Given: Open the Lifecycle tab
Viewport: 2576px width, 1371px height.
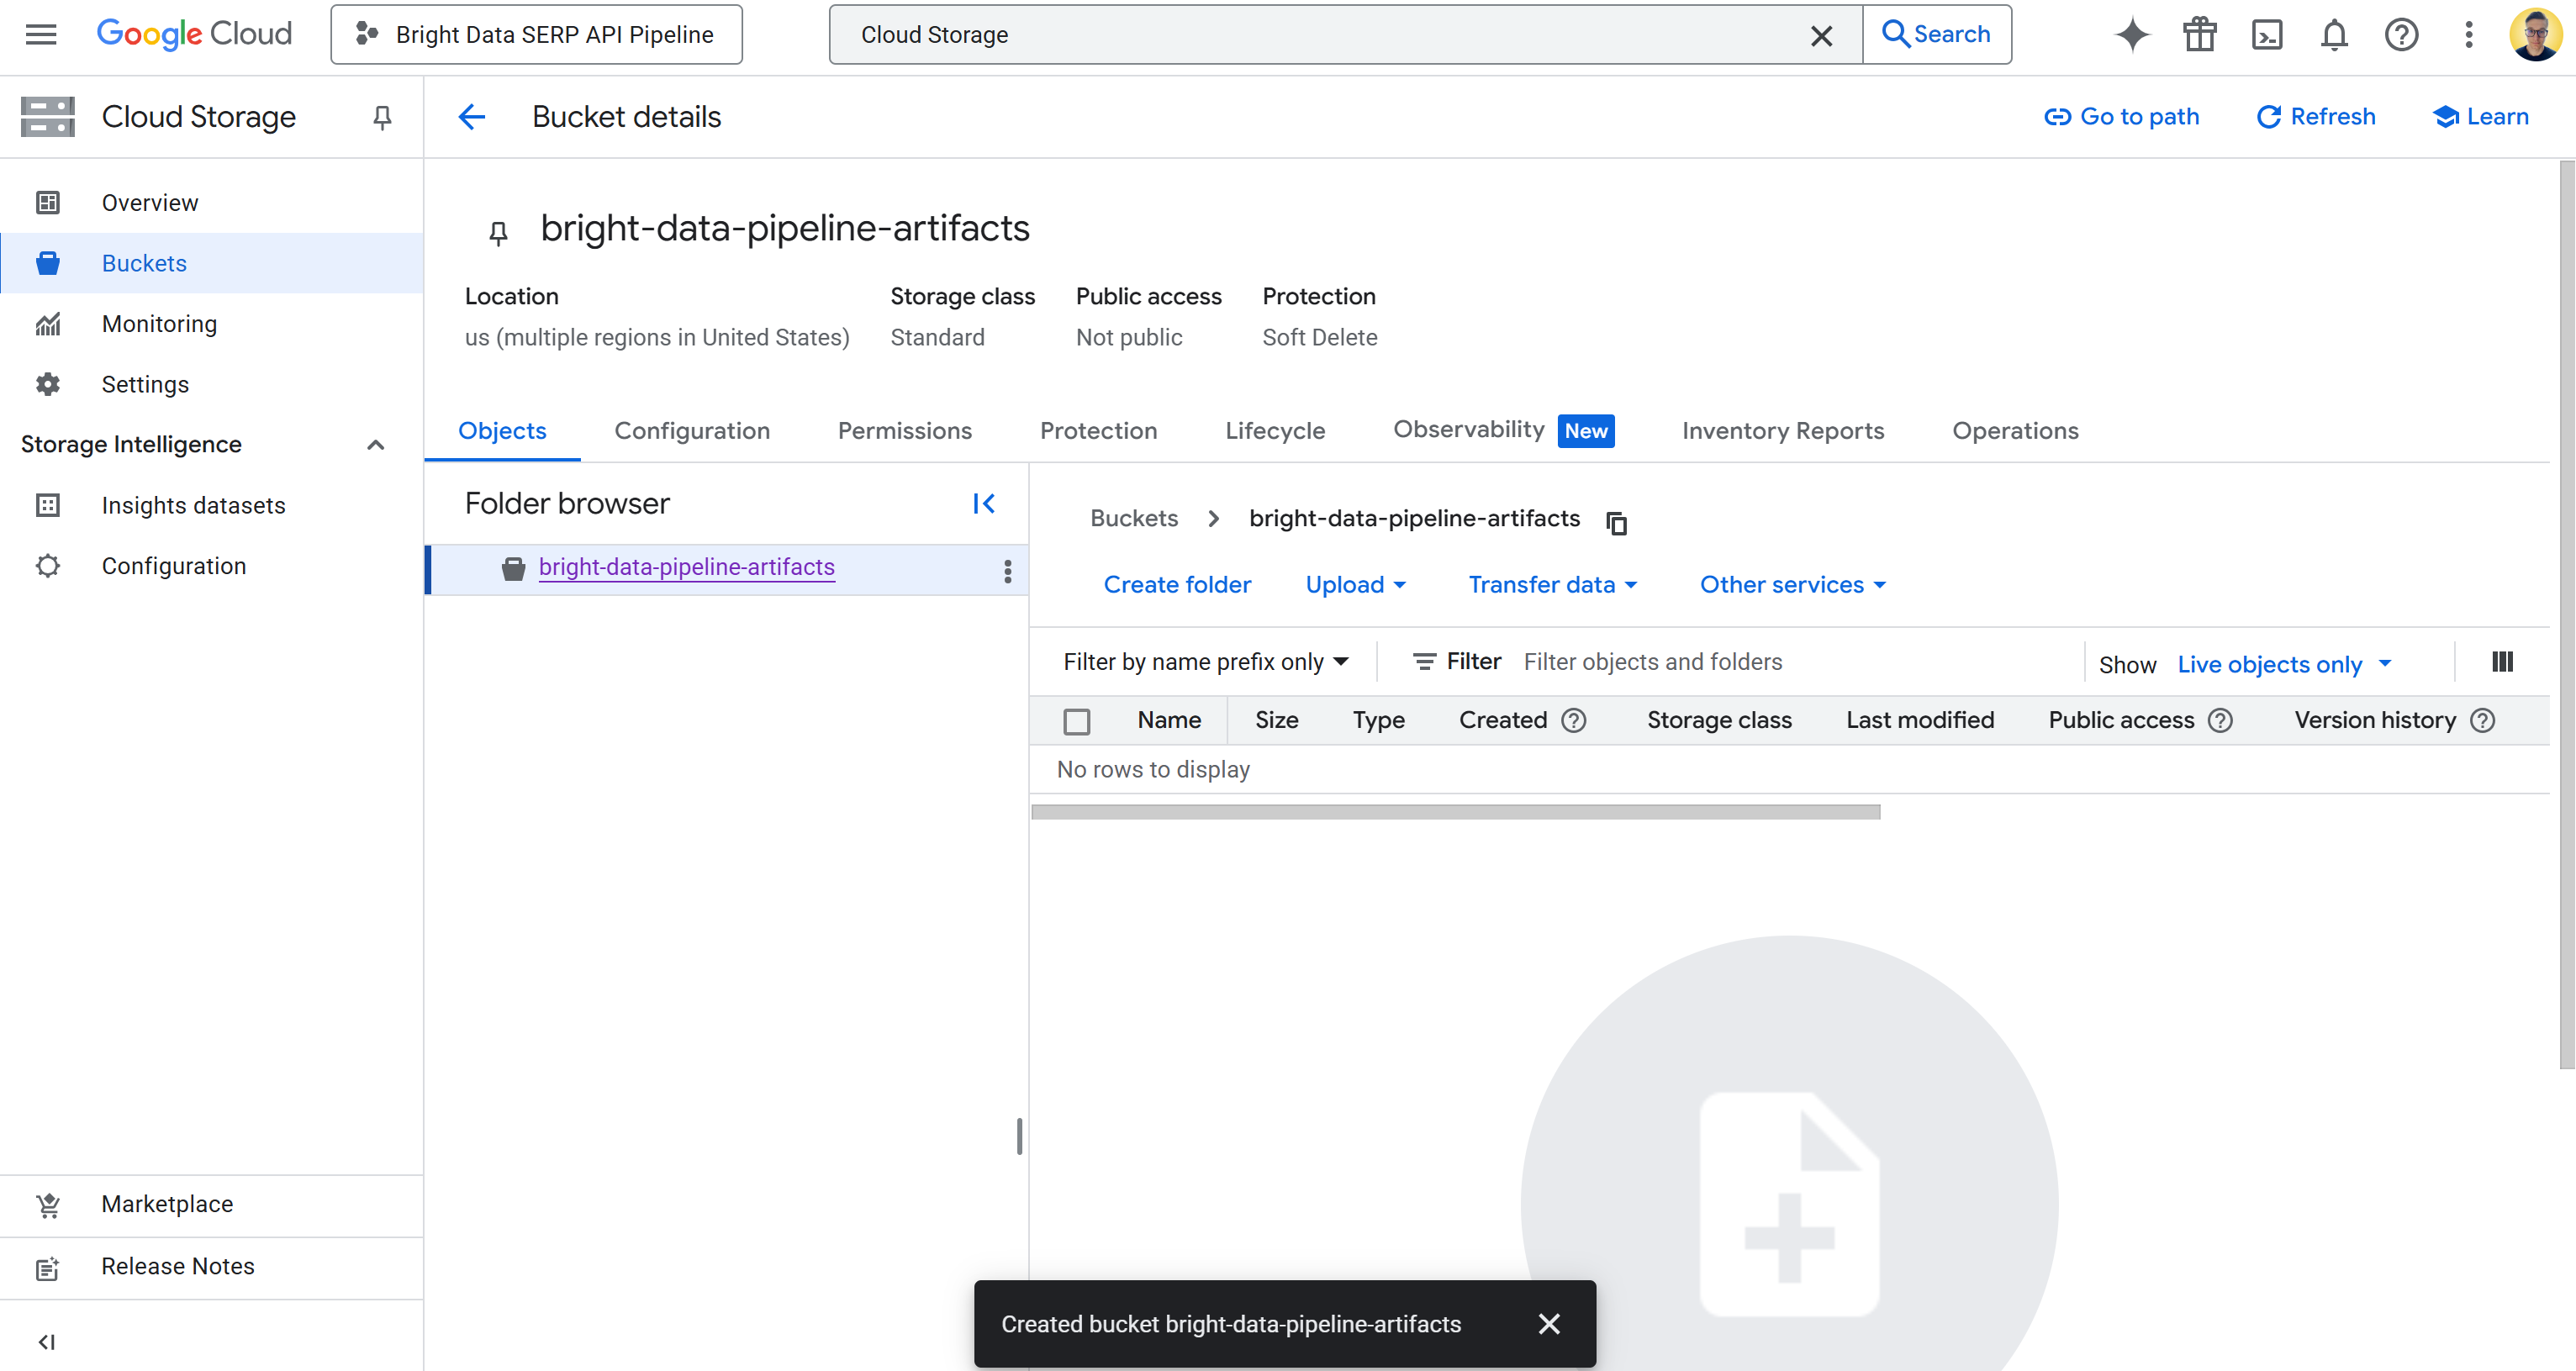Looking at the screenshot, I should [1274, 430].
